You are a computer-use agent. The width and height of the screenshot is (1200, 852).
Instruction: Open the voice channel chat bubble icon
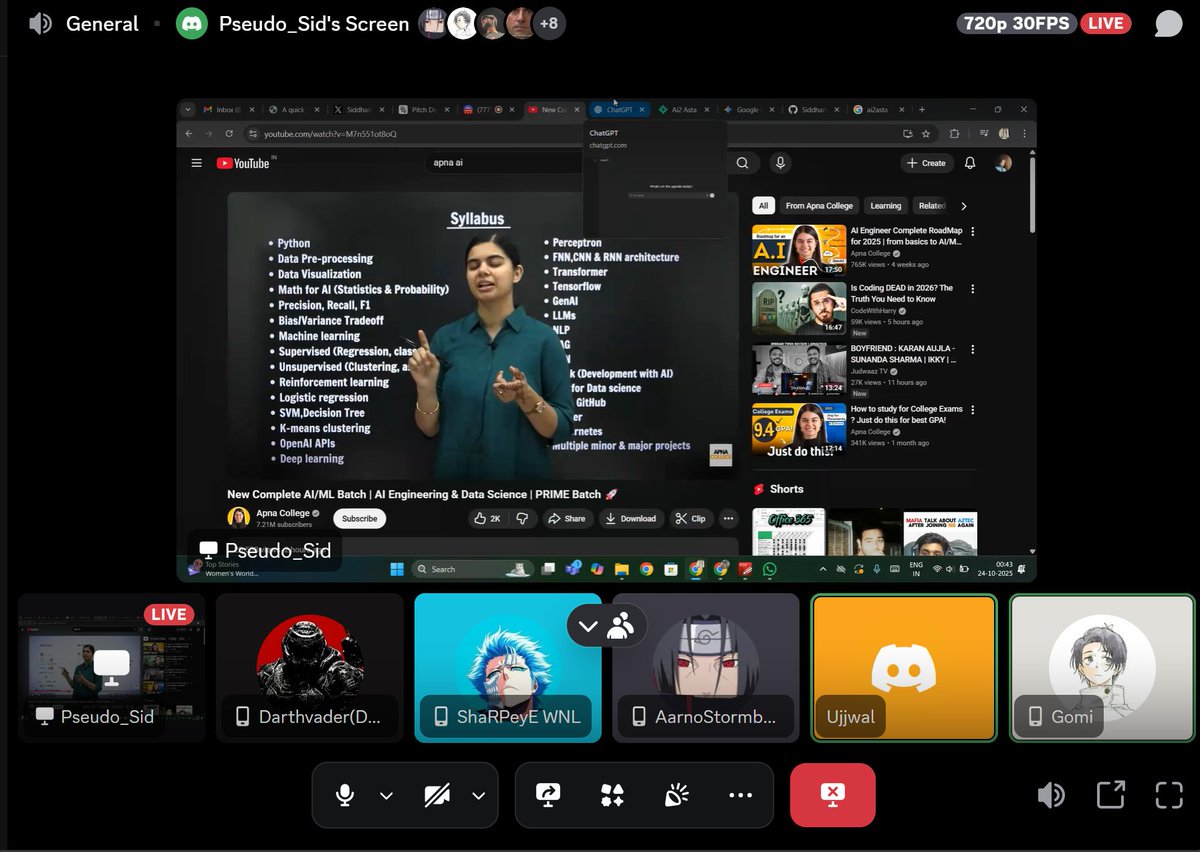[x=1168, y=23]
